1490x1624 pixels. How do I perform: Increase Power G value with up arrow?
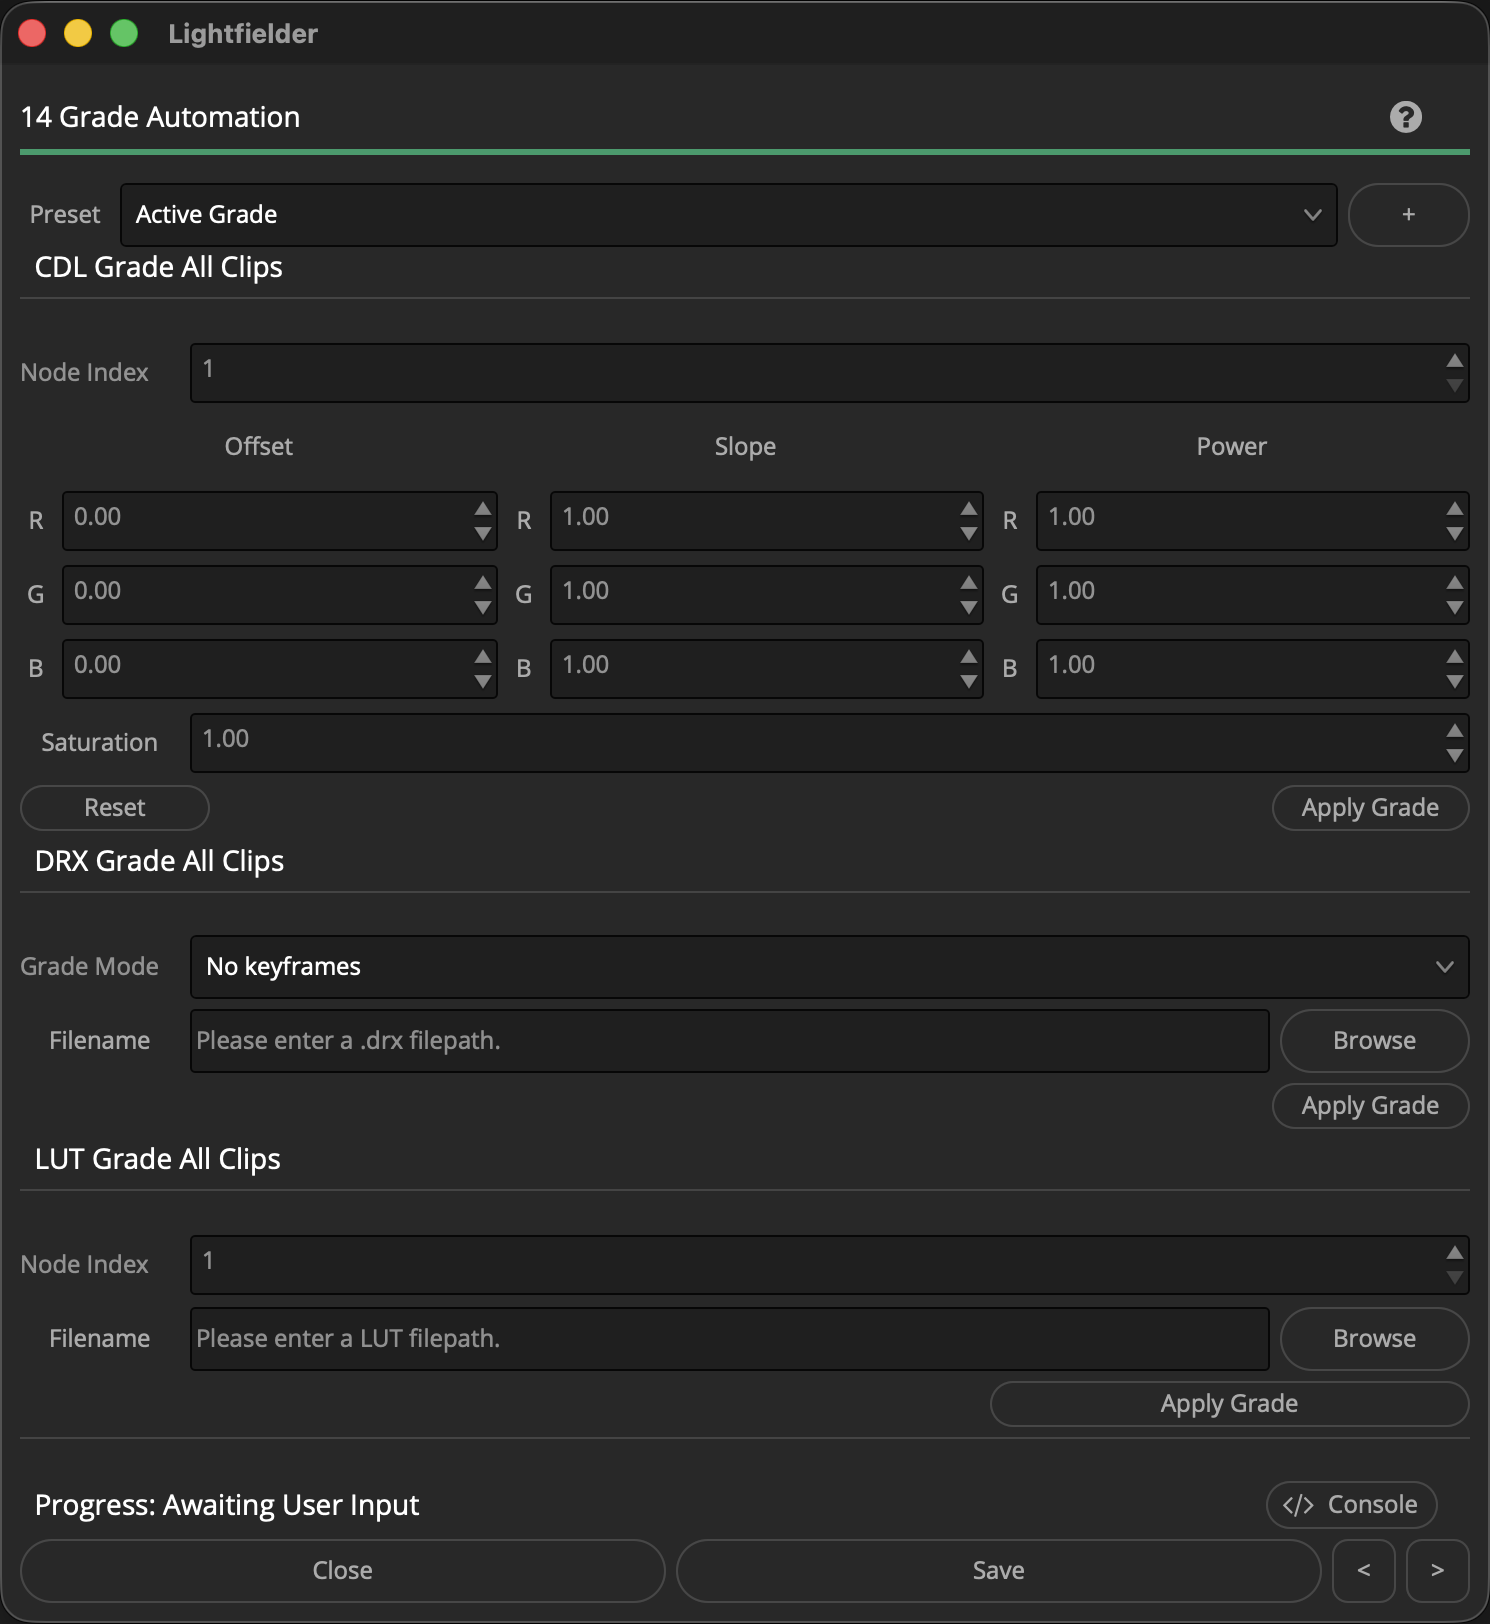[1454, 582]
